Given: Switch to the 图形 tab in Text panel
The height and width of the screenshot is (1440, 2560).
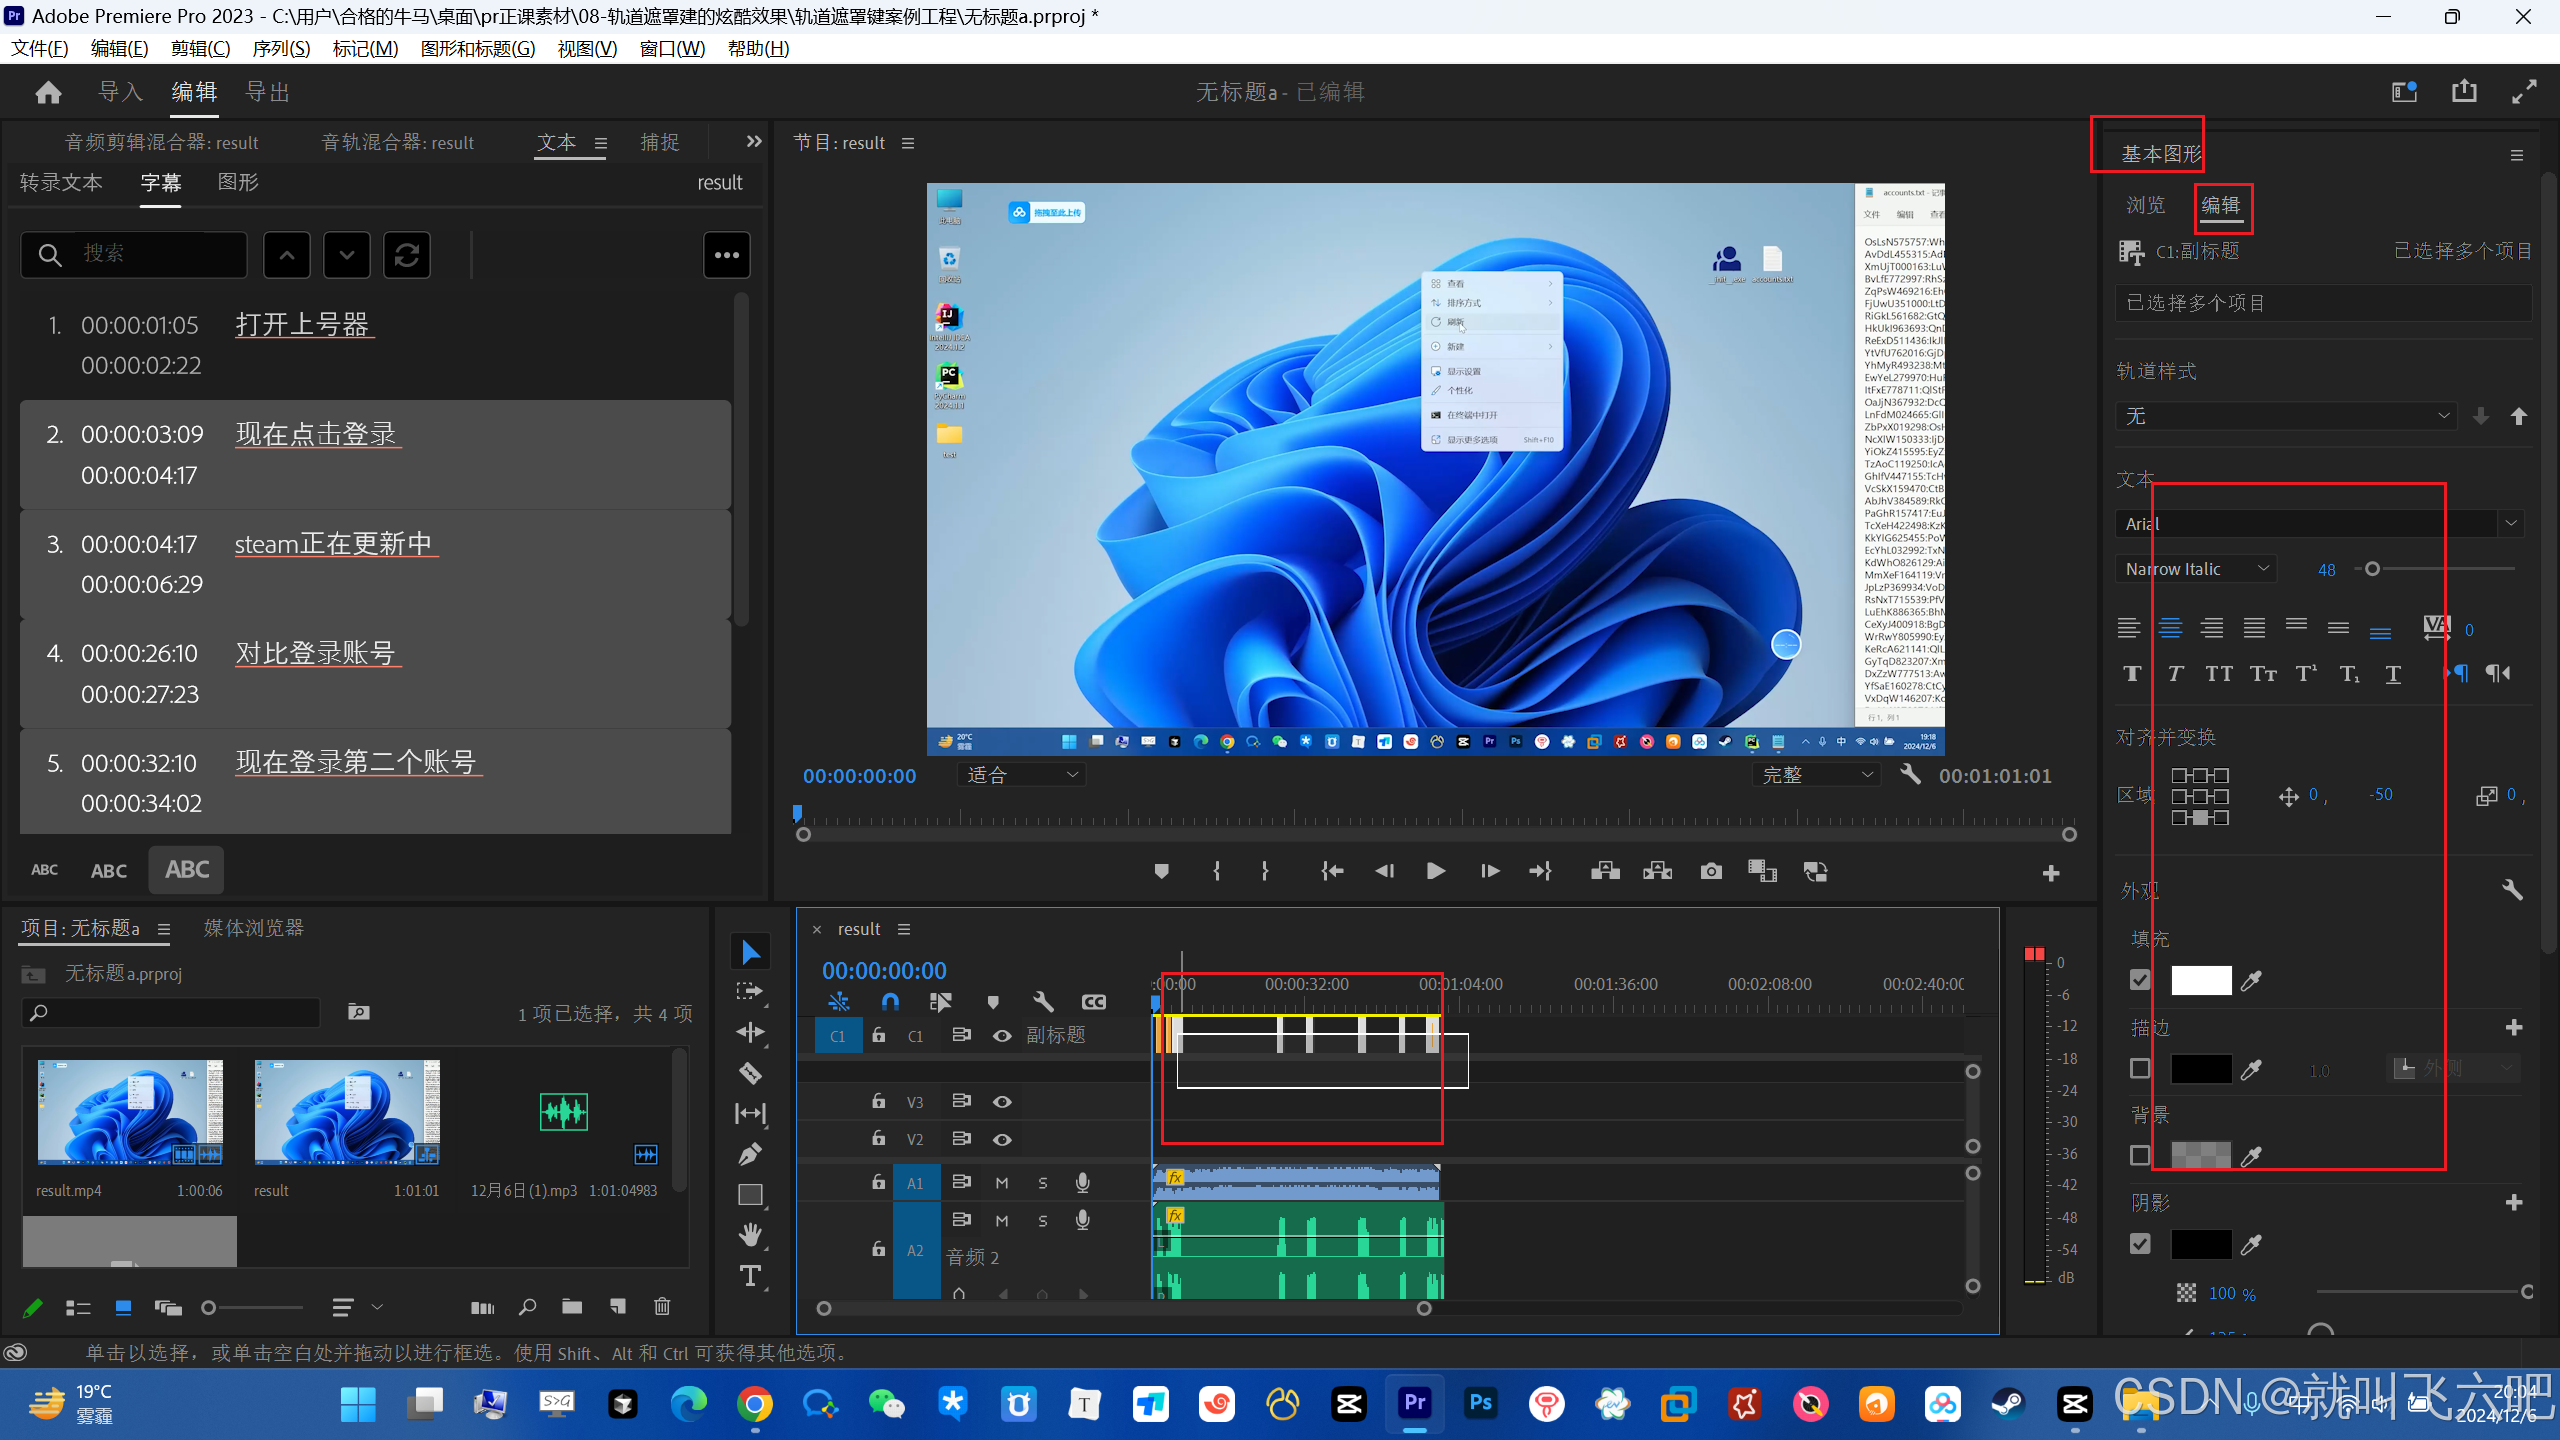Looking at the screenshot, I should click(238, 182).
